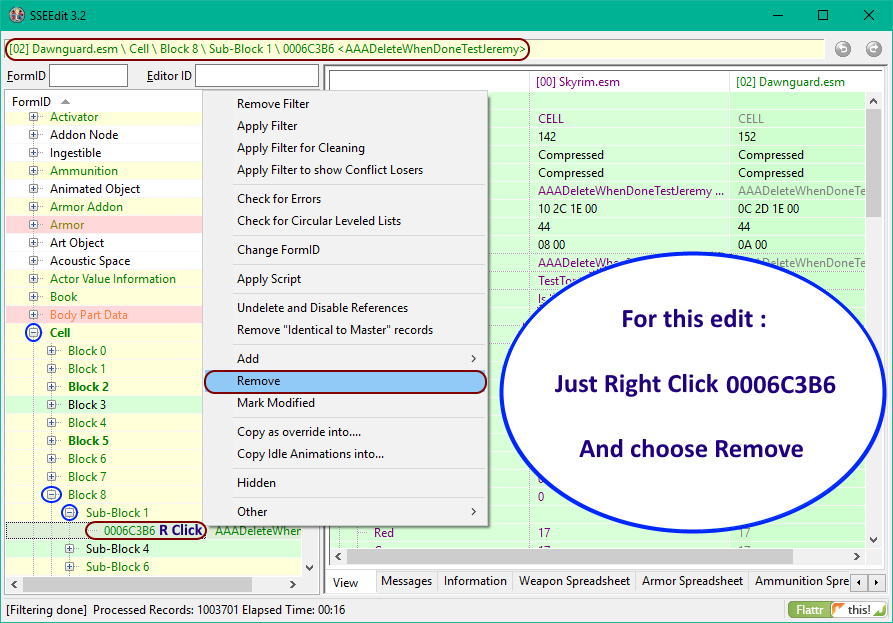
Task: Click the record view horizontal scrollbar
Action: point(570,556)
